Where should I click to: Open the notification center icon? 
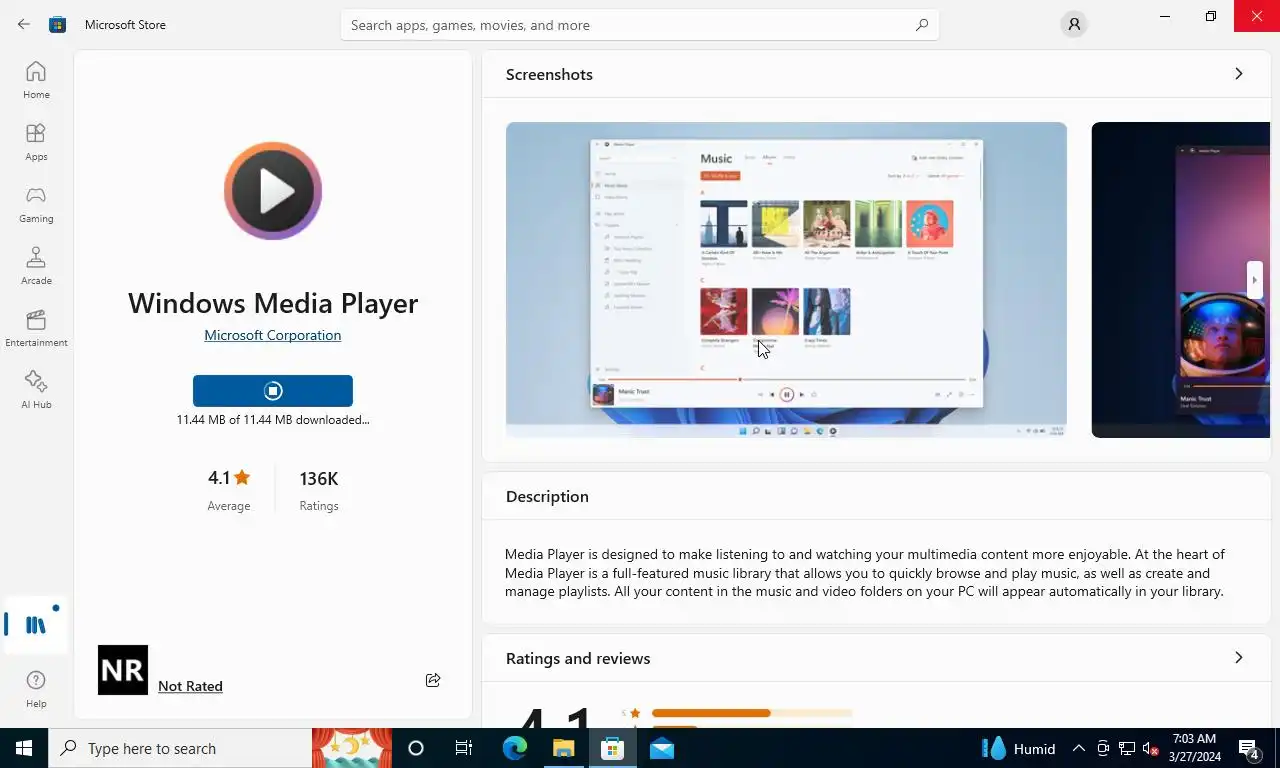point(1249,748)
